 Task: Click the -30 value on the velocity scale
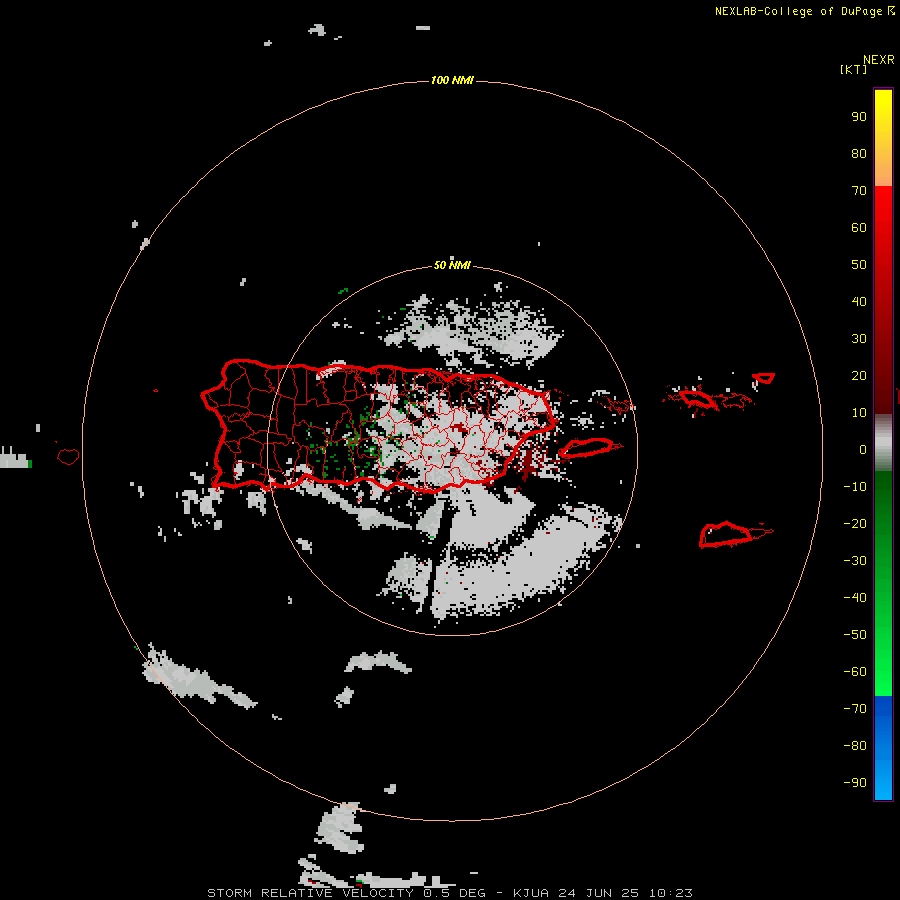(855, 561)
